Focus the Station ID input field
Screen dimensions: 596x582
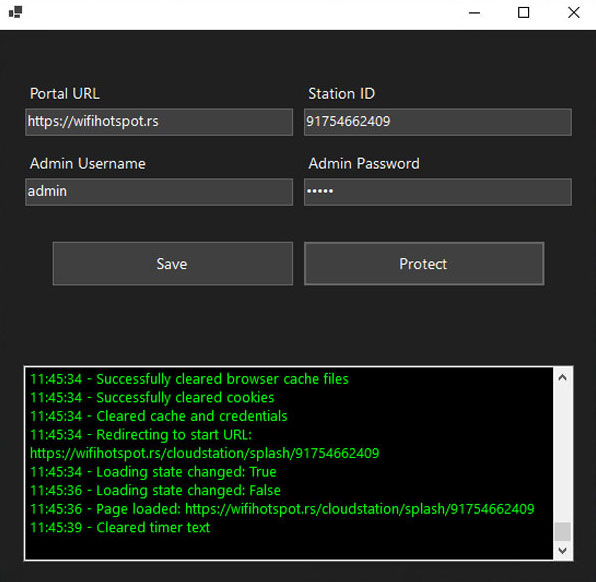437,122
